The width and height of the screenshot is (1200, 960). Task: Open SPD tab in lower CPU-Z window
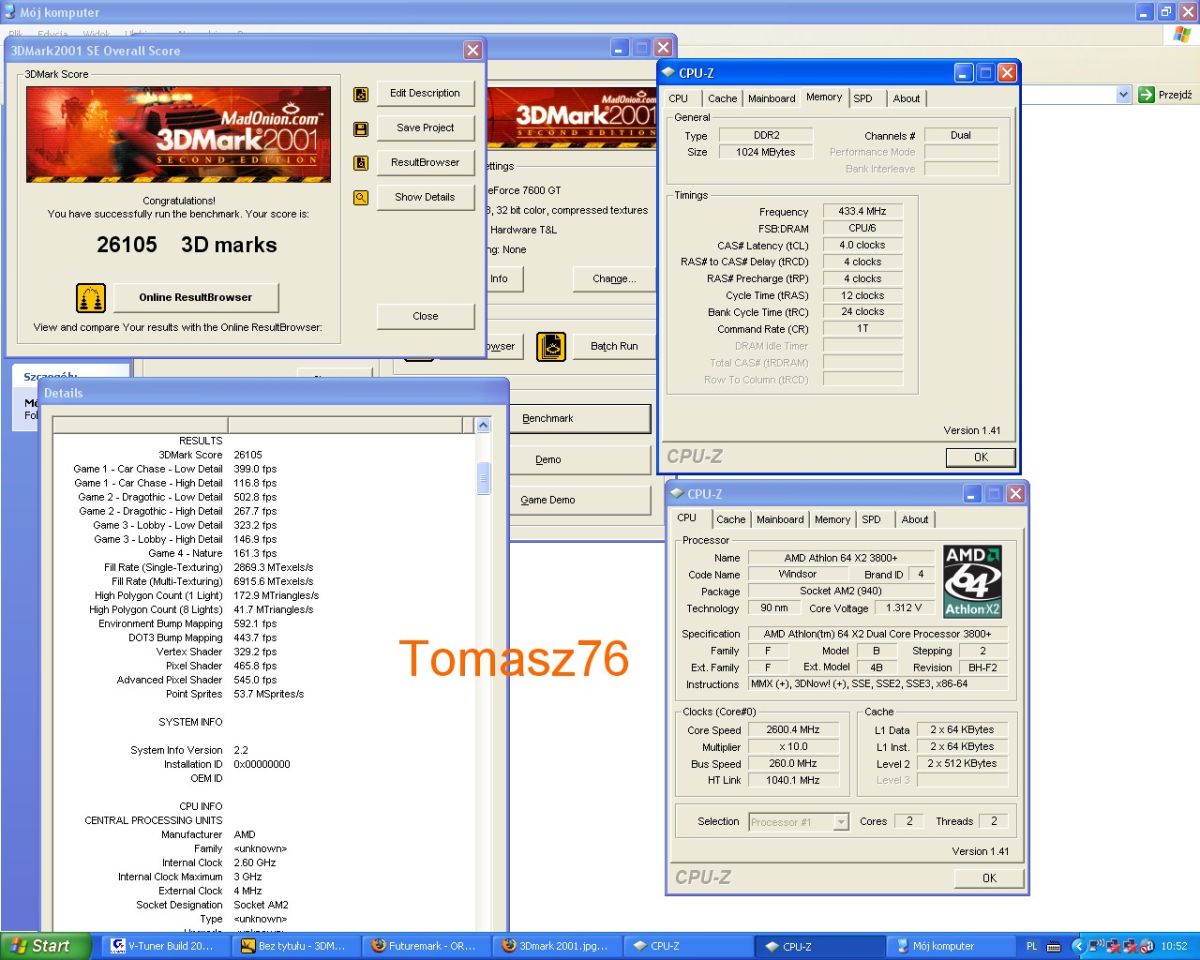[872, 519]
